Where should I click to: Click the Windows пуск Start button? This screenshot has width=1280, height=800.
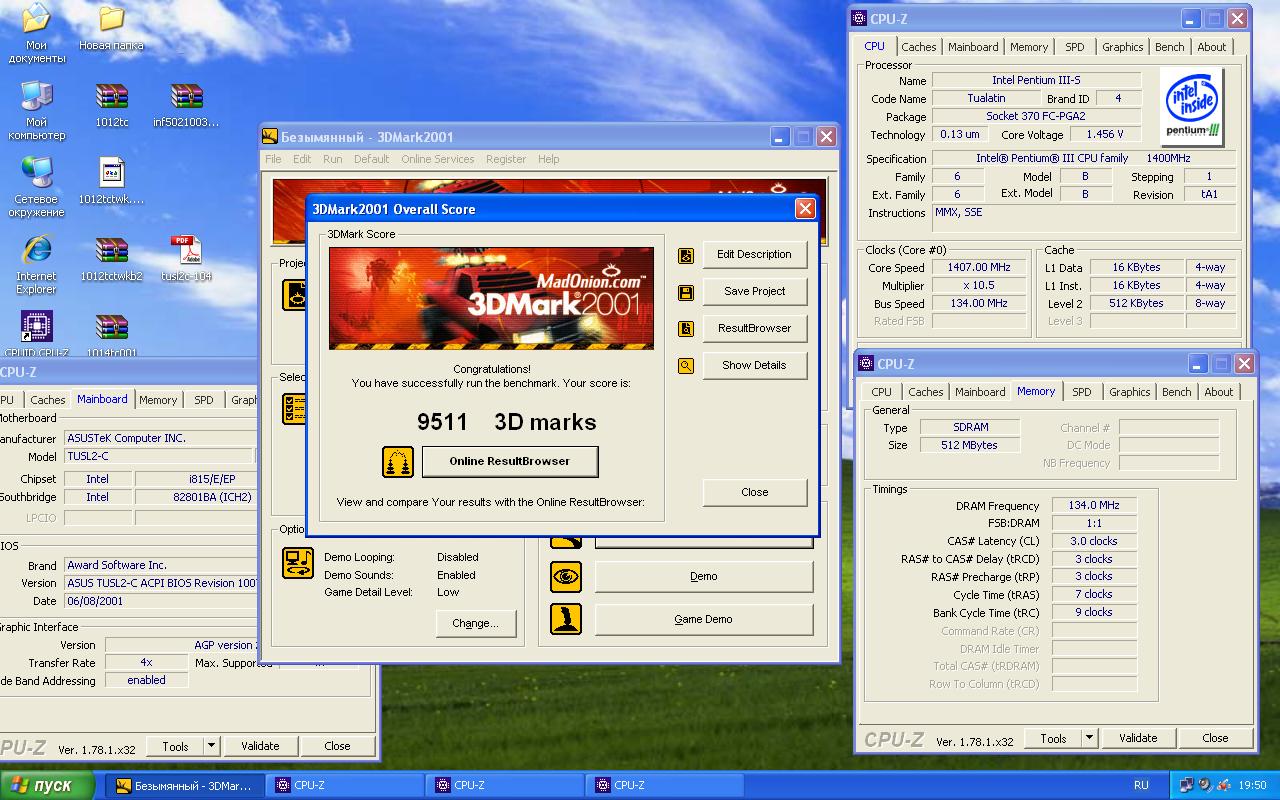tap(48, 785)
